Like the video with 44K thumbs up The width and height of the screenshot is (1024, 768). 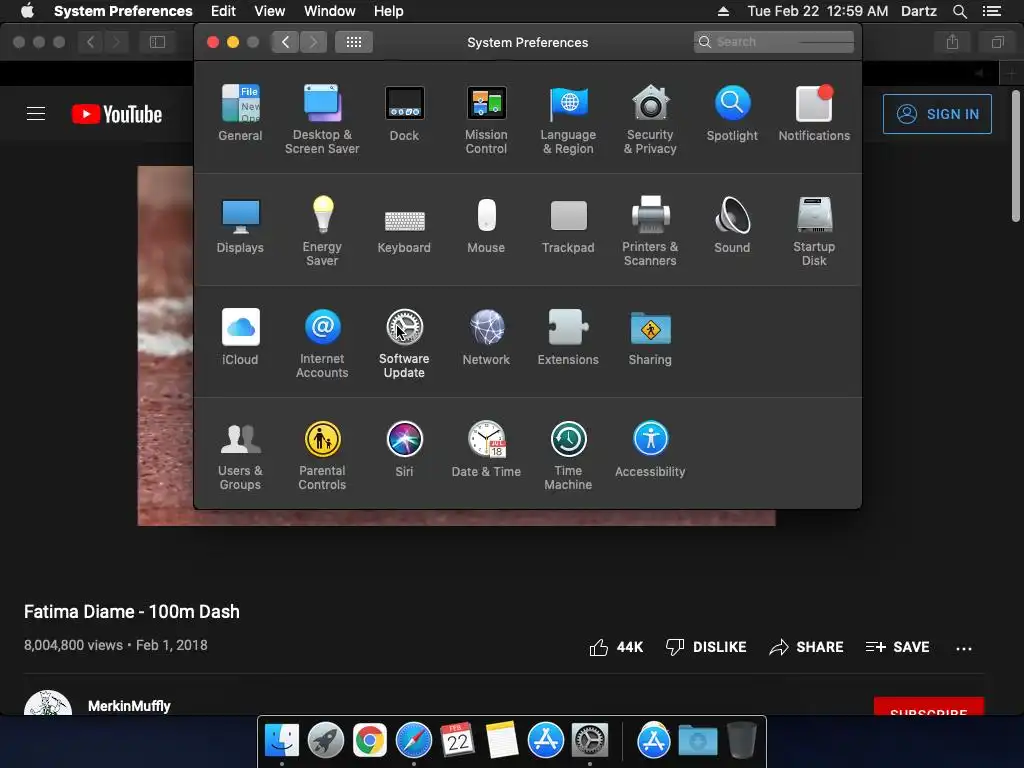click(x=616, y=647)
